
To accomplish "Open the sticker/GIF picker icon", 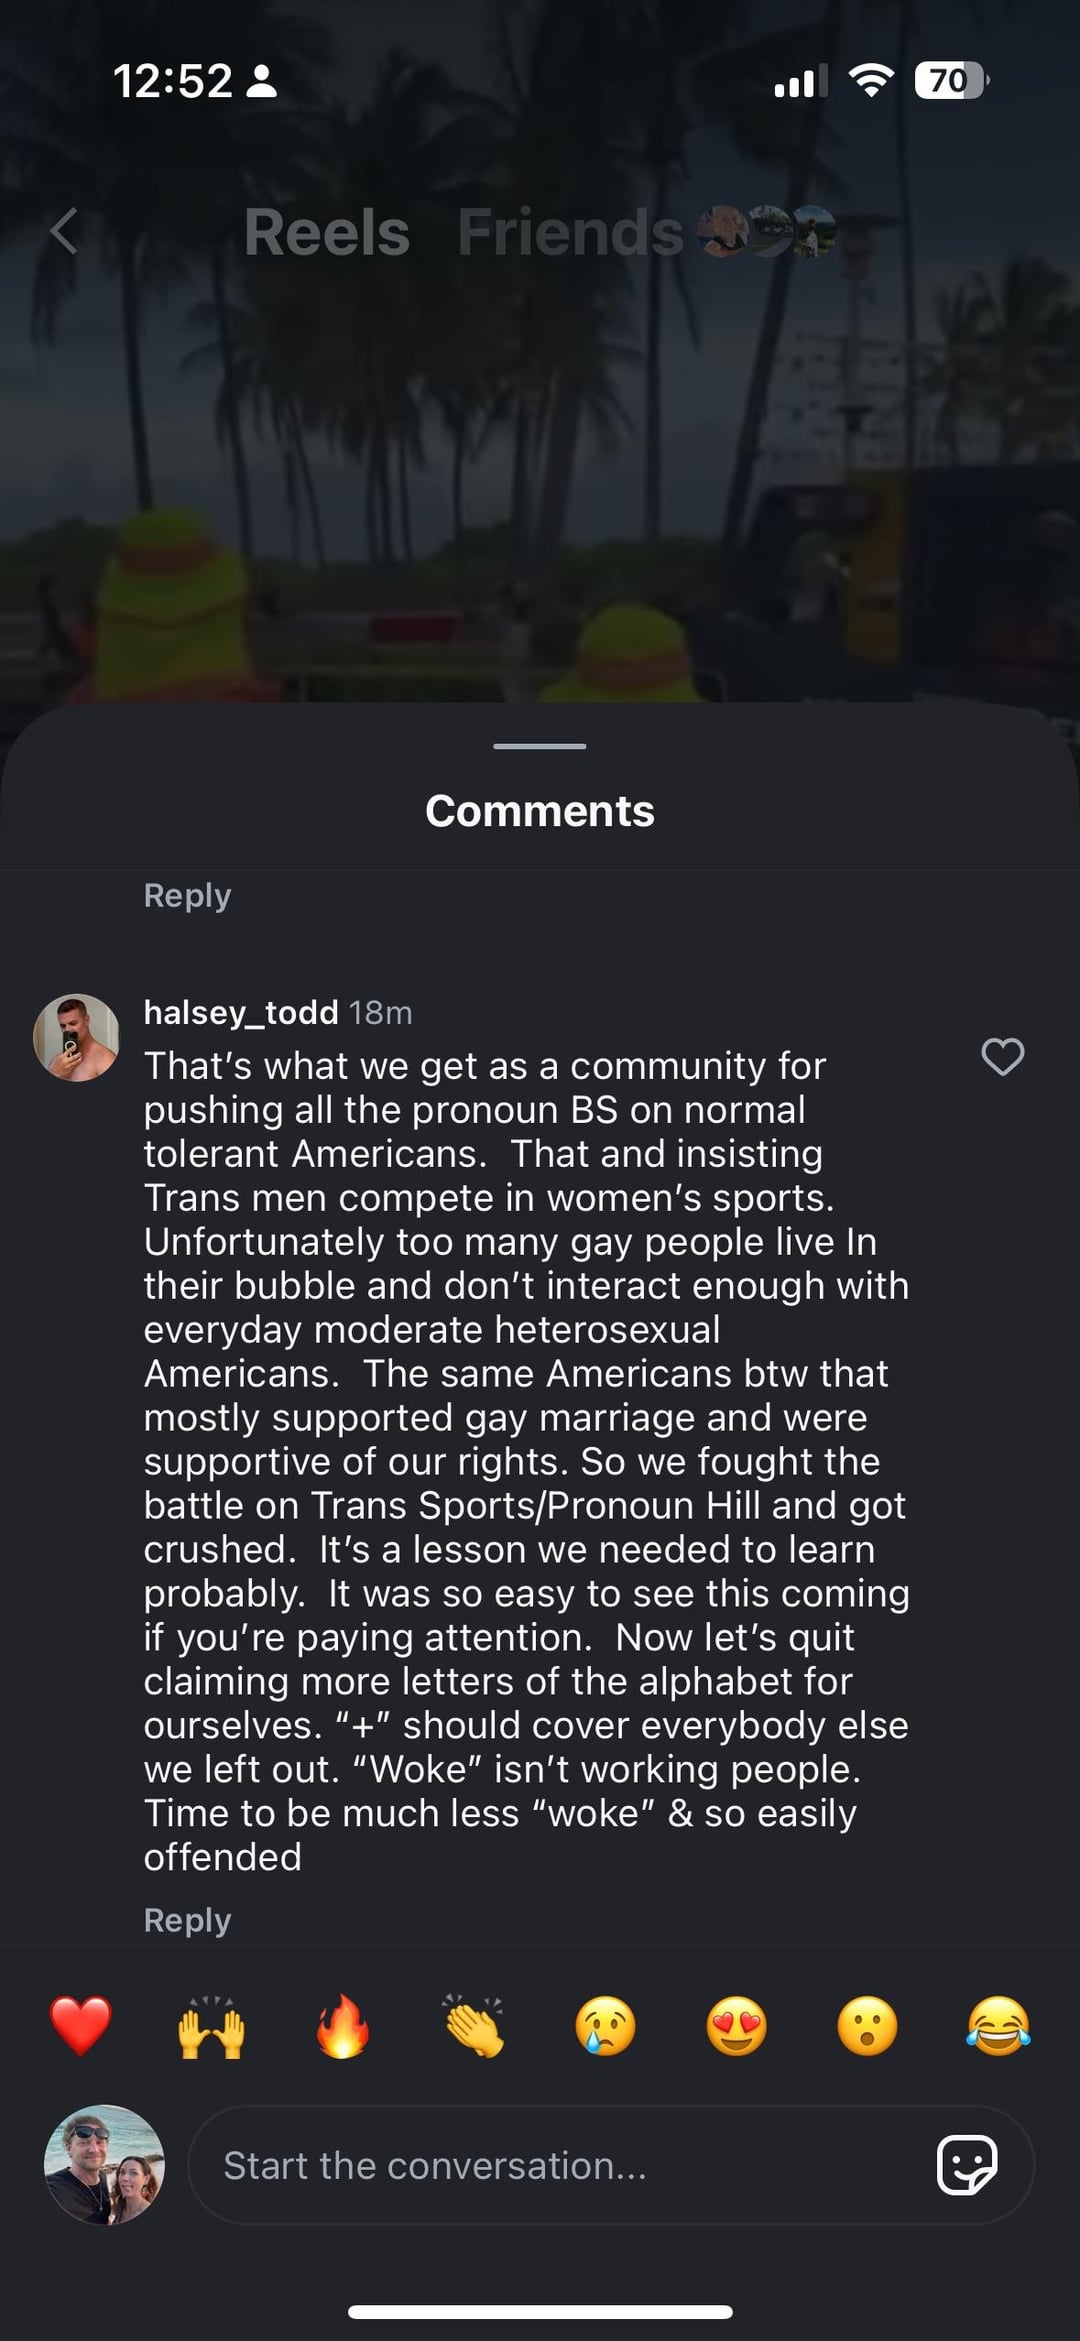I will (966, 2165).
